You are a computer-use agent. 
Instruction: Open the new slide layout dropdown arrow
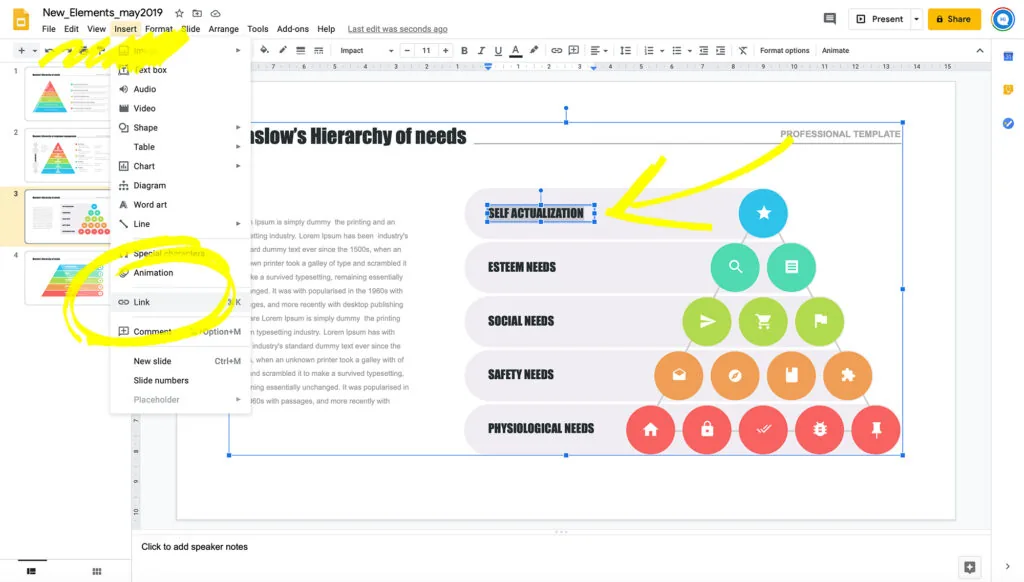[x=35, y=50]
